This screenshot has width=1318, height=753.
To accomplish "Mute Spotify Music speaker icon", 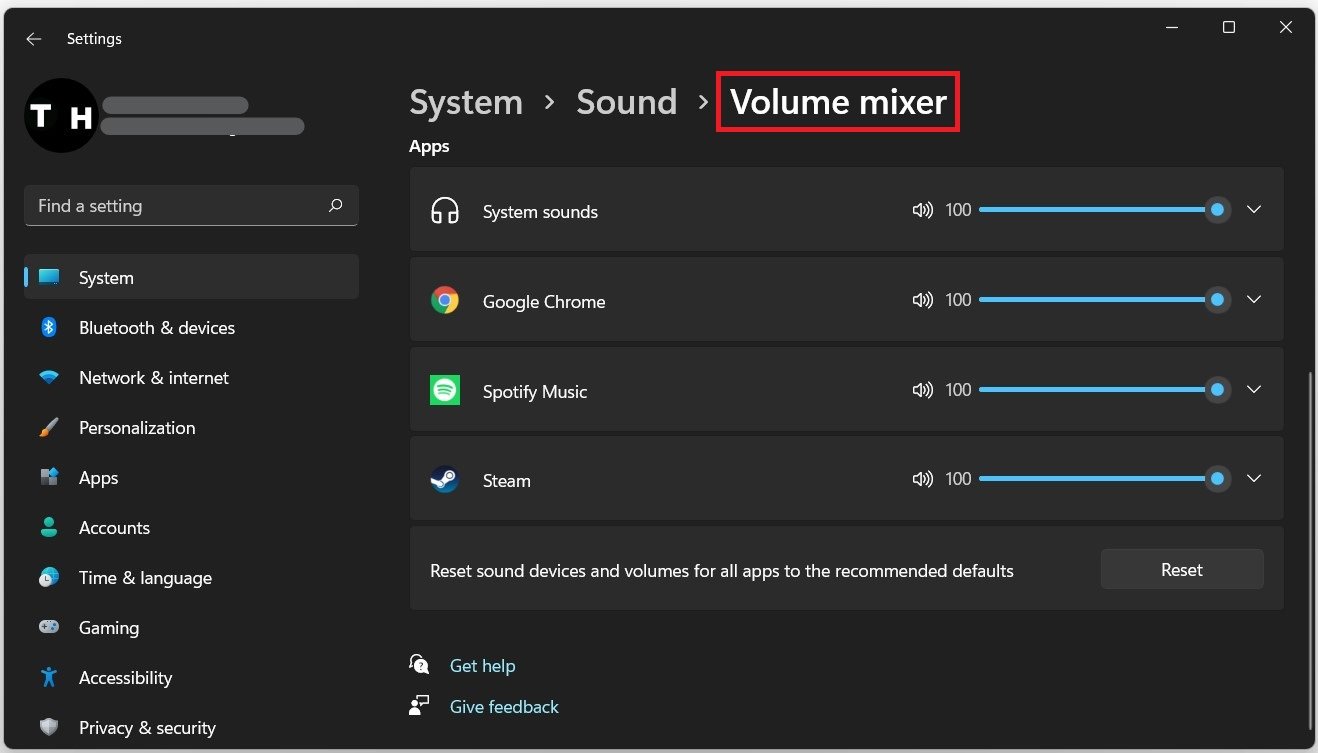I will 922,390.
